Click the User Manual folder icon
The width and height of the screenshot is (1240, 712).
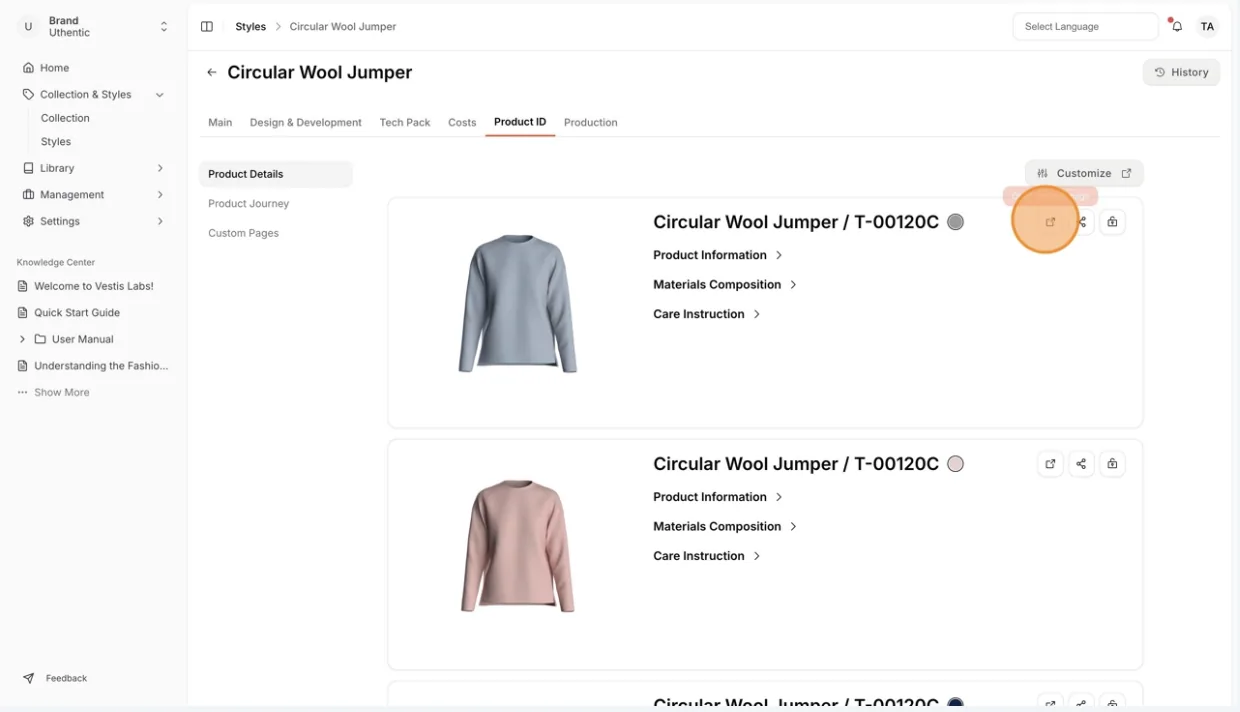41,339
